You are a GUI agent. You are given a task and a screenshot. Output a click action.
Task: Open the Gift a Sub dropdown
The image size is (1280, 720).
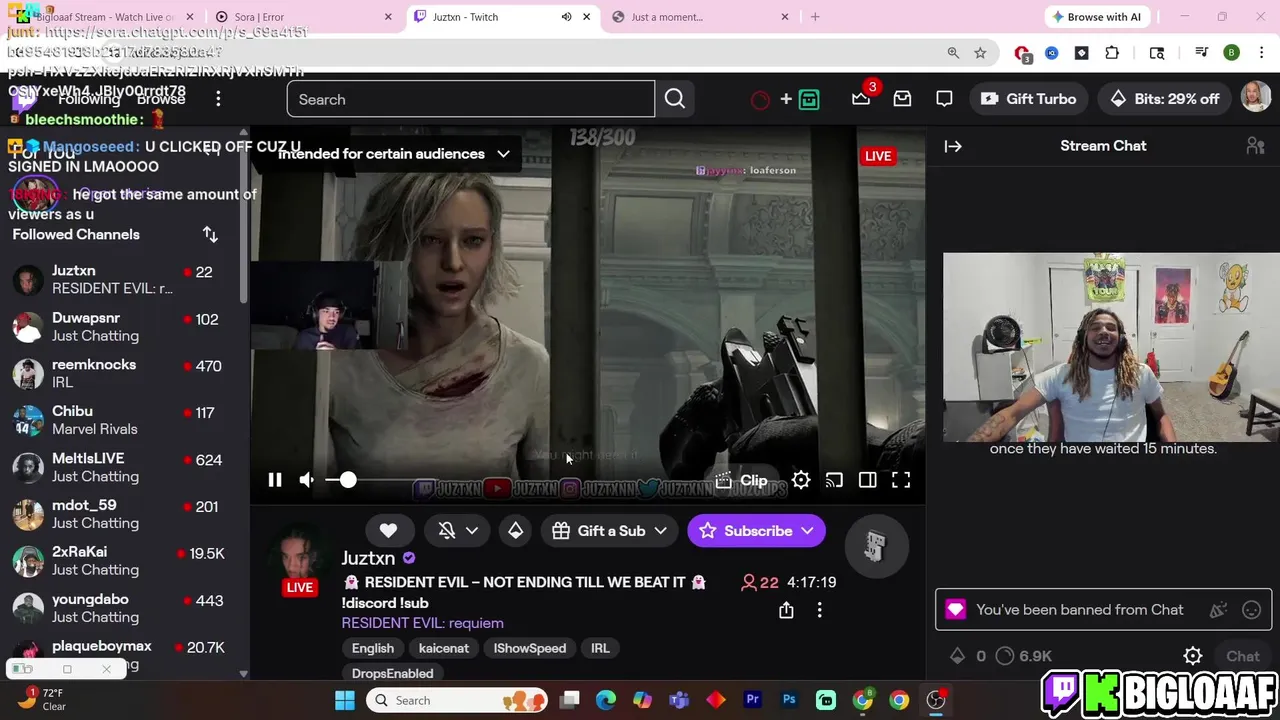[x=610, y=531]
